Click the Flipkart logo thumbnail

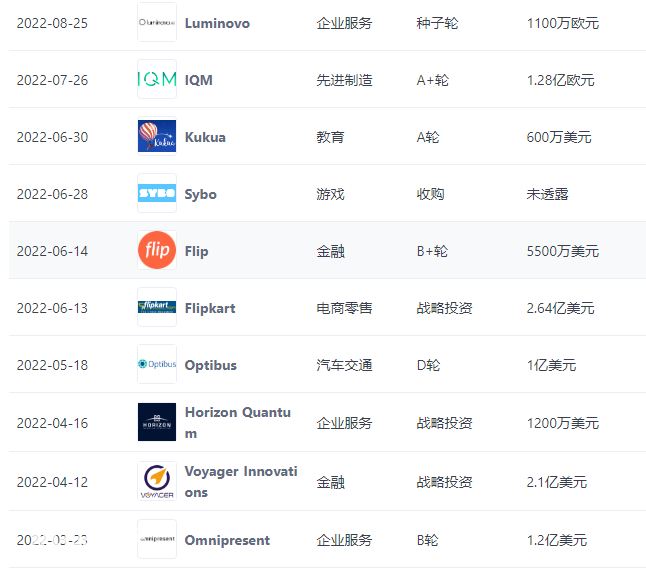(x=157, y=307)
